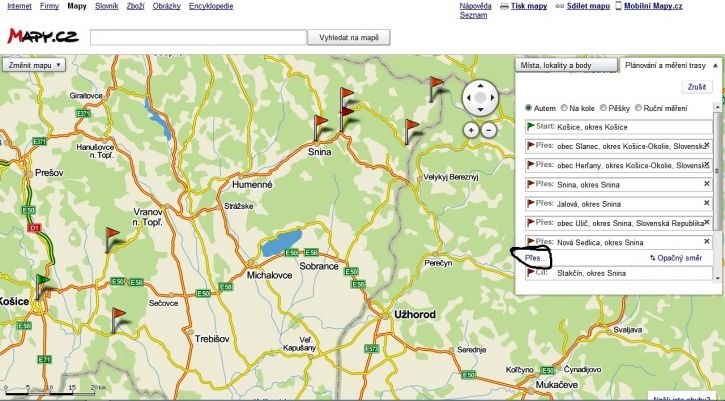The width and height of the screenshot is (725, 401).
Task: Click the dark red flag northeast of Snina
Action: tap(347, 118)
